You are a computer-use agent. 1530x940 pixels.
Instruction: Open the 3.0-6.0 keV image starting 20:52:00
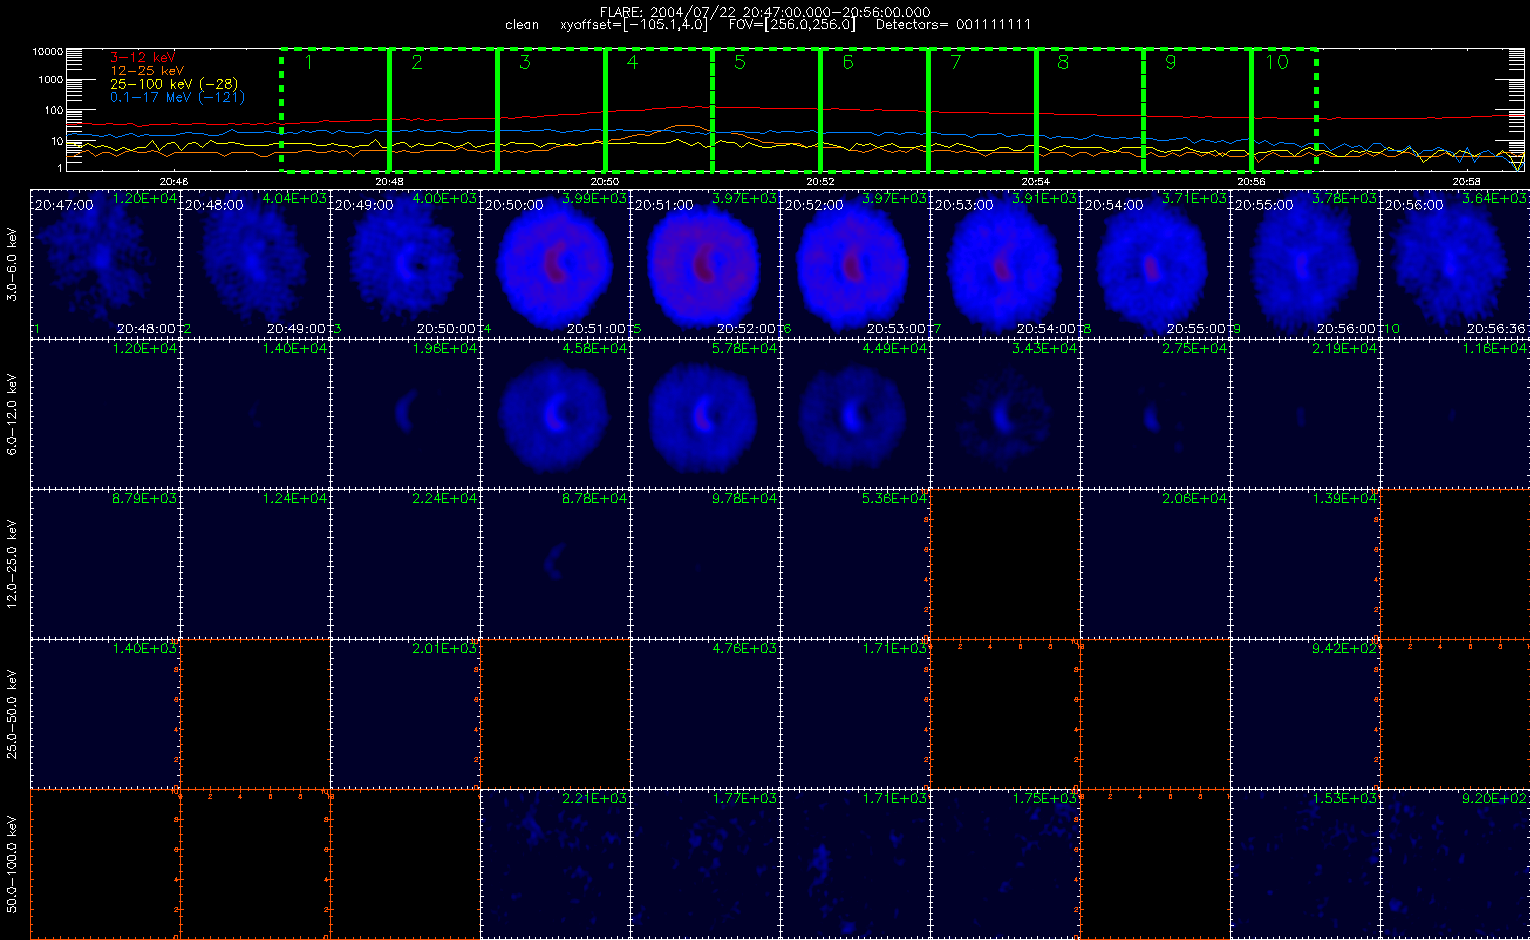(x=856, y=263)
